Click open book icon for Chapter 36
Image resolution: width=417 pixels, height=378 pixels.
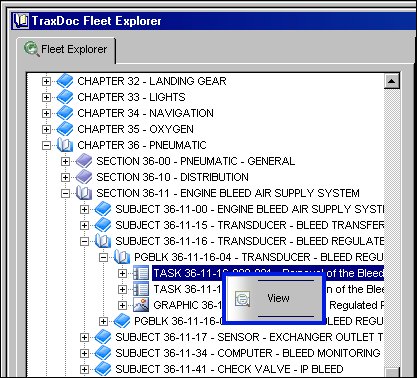[x=65, y=145]
